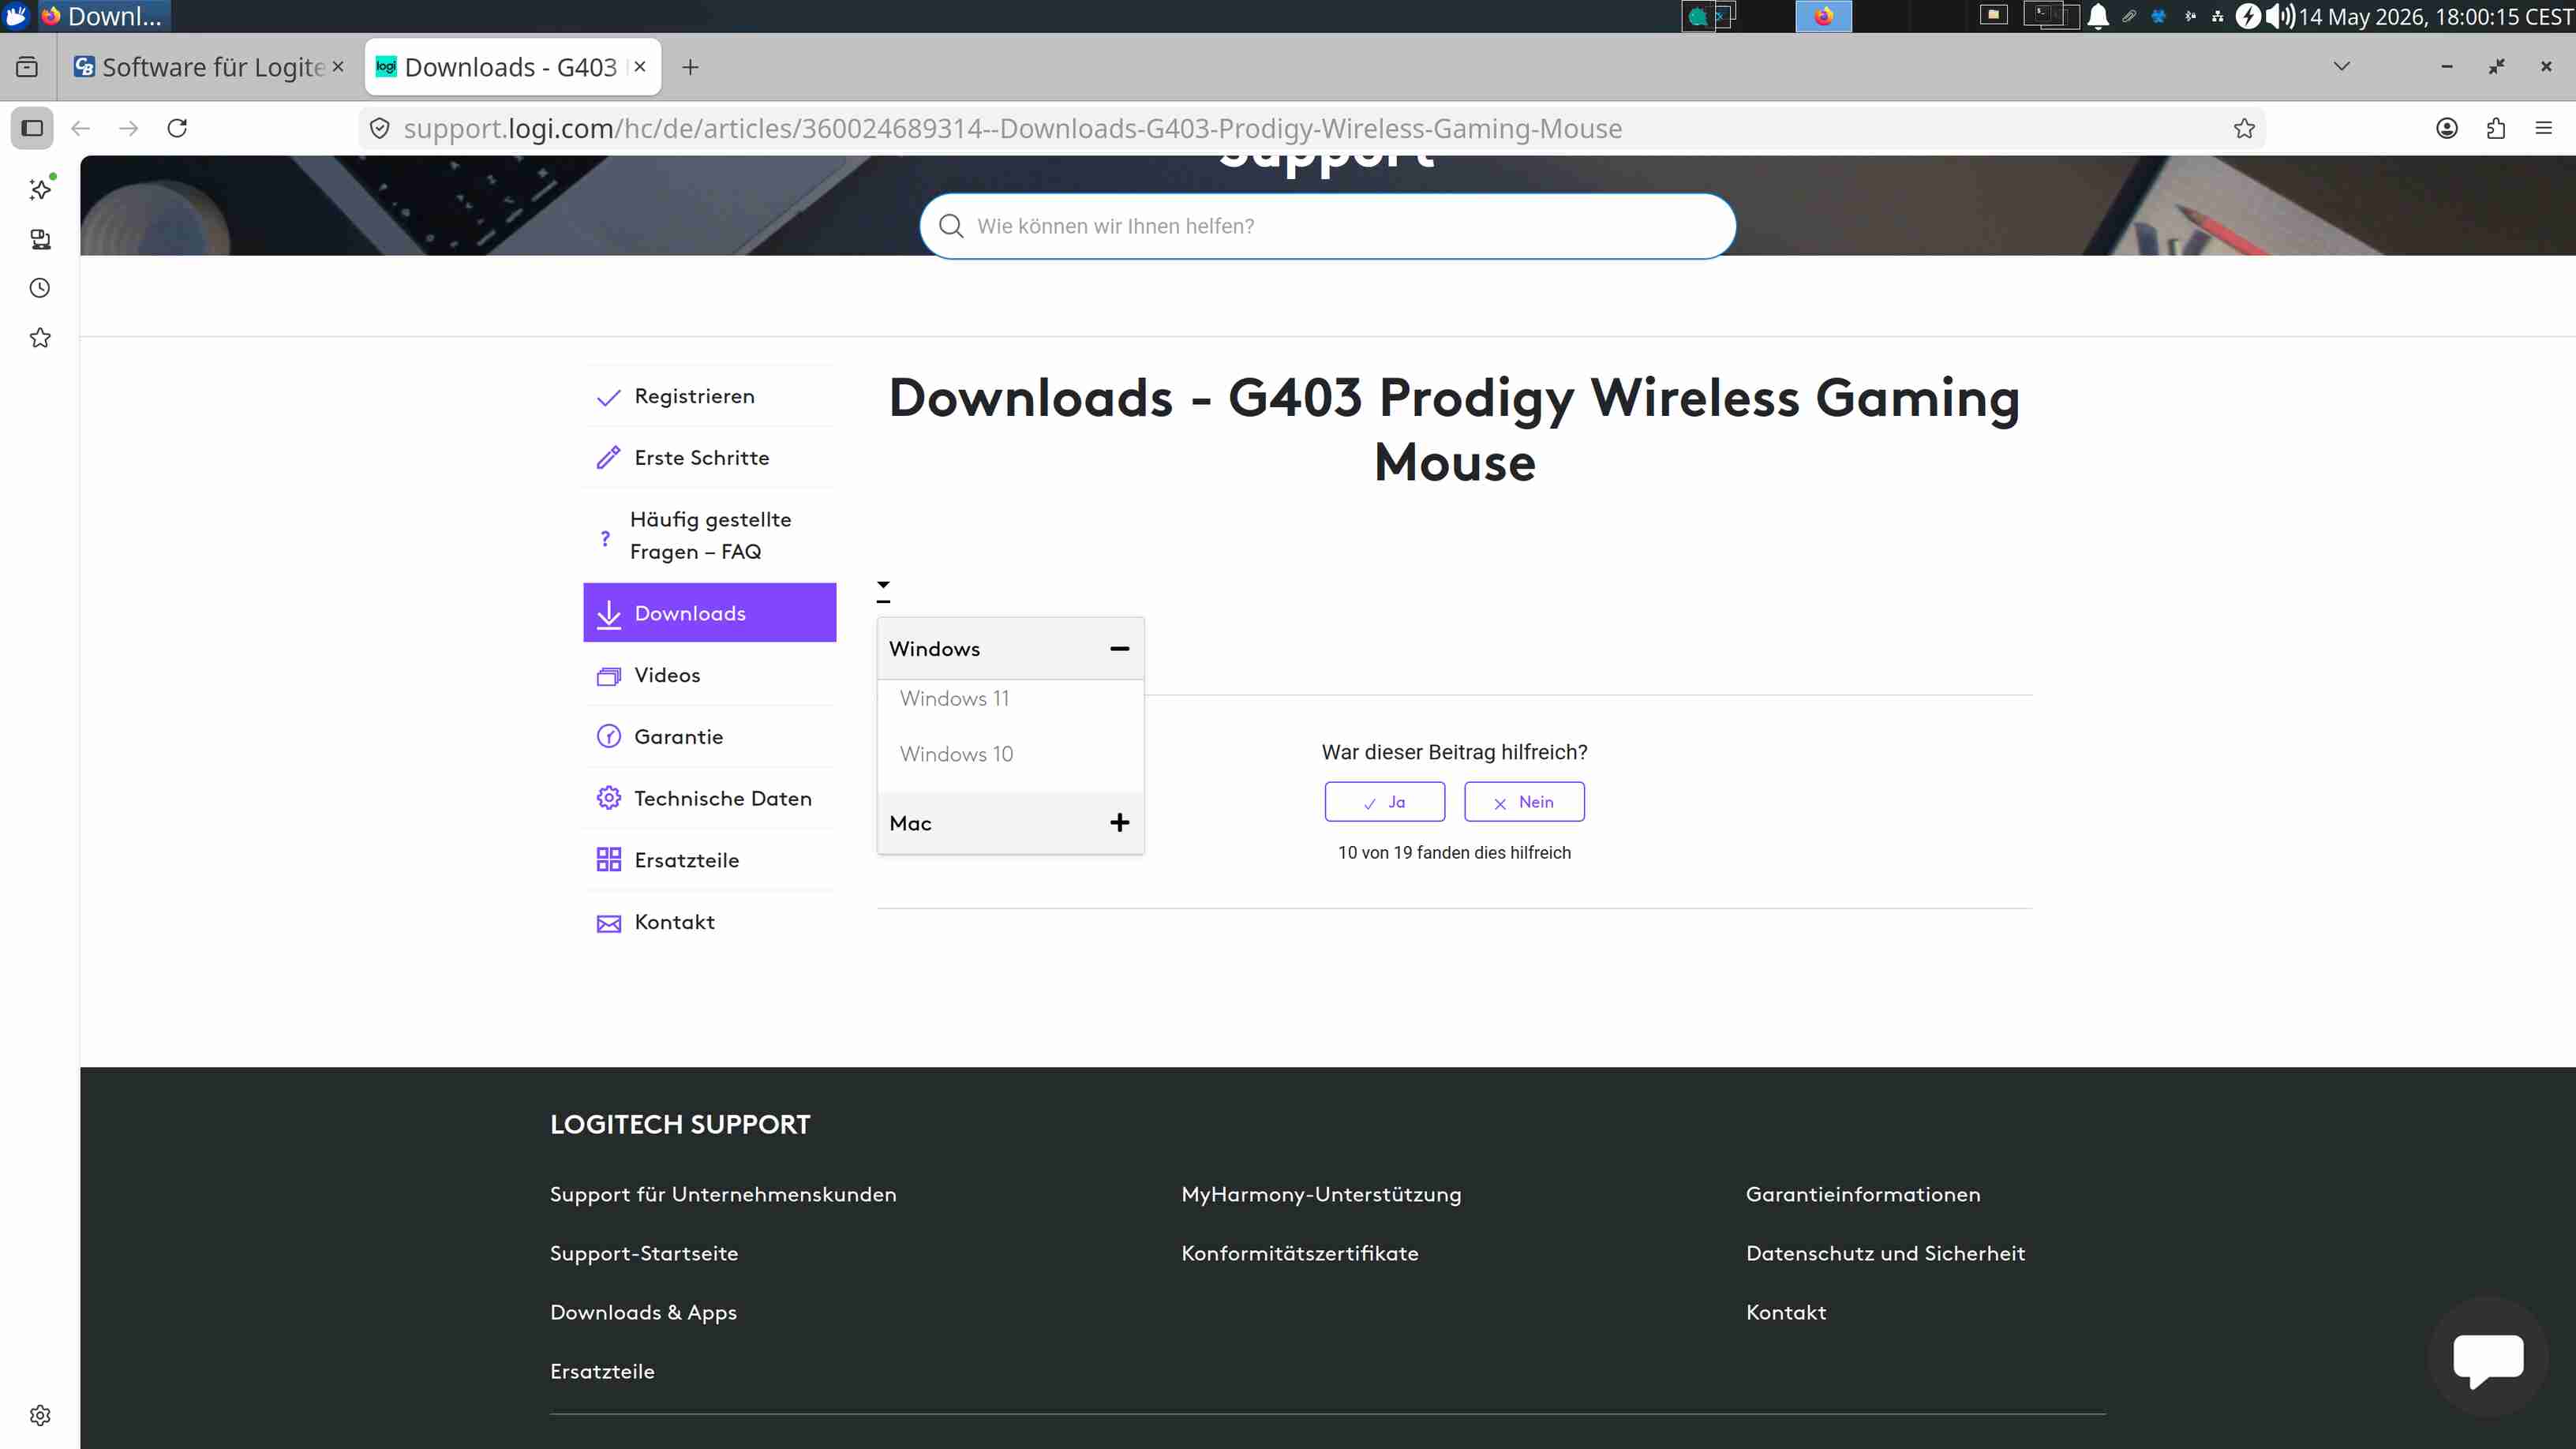Open the volume speaker icon in the tray
This screenshot has height=1449, width=2576.
(2280, 16)
